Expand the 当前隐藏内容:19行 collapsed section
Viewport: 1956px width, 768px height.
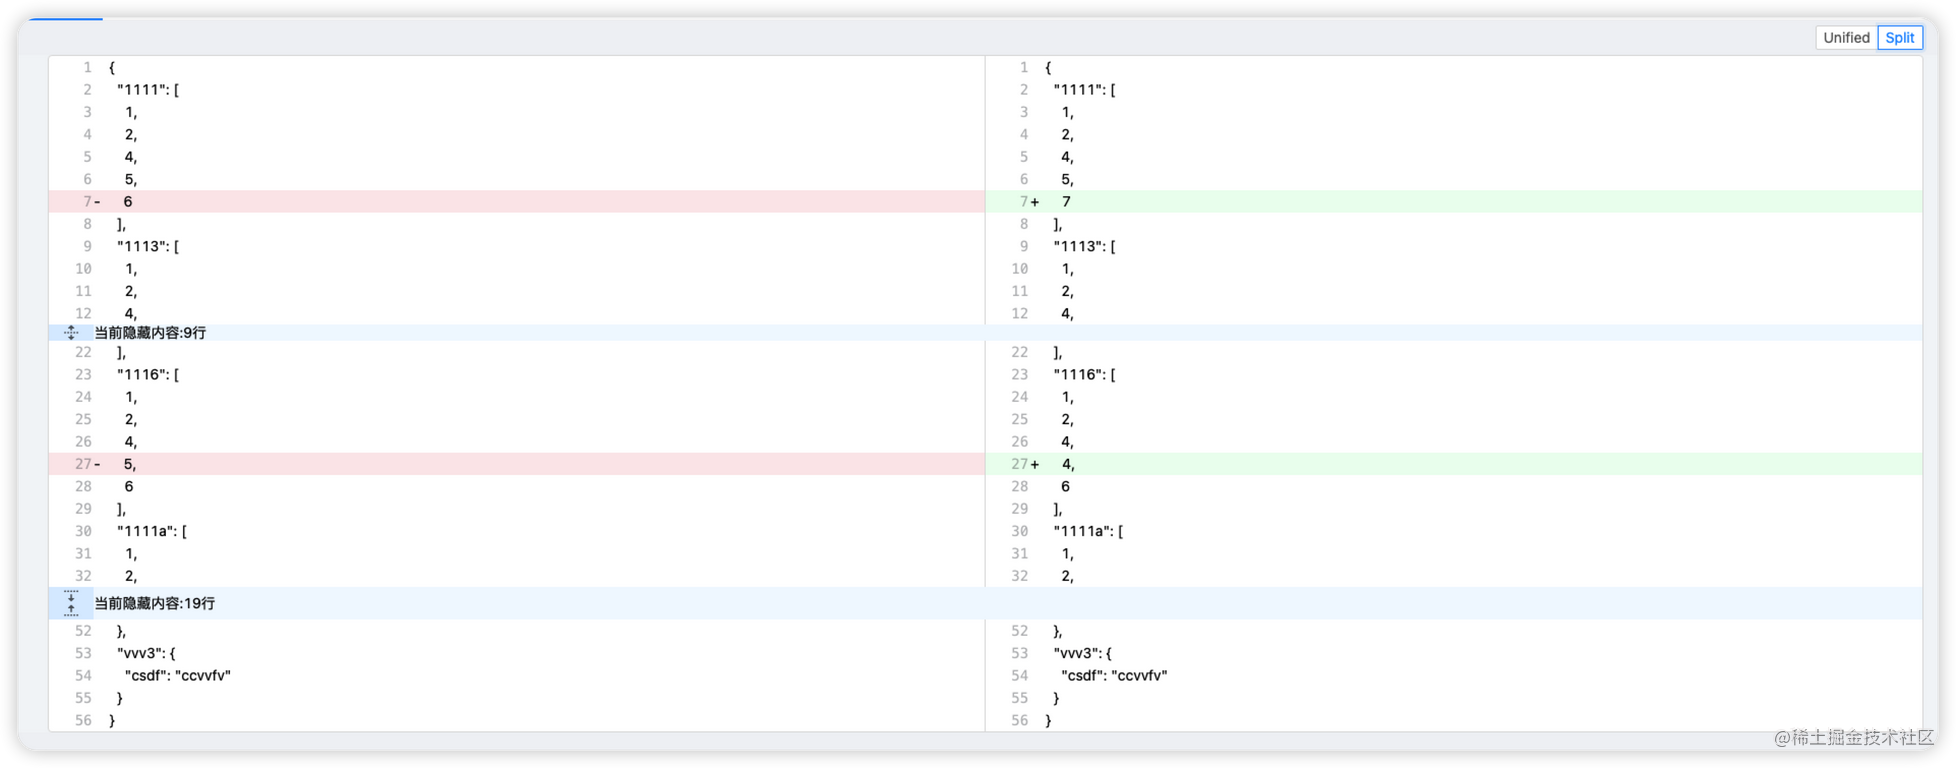(153, 603)
